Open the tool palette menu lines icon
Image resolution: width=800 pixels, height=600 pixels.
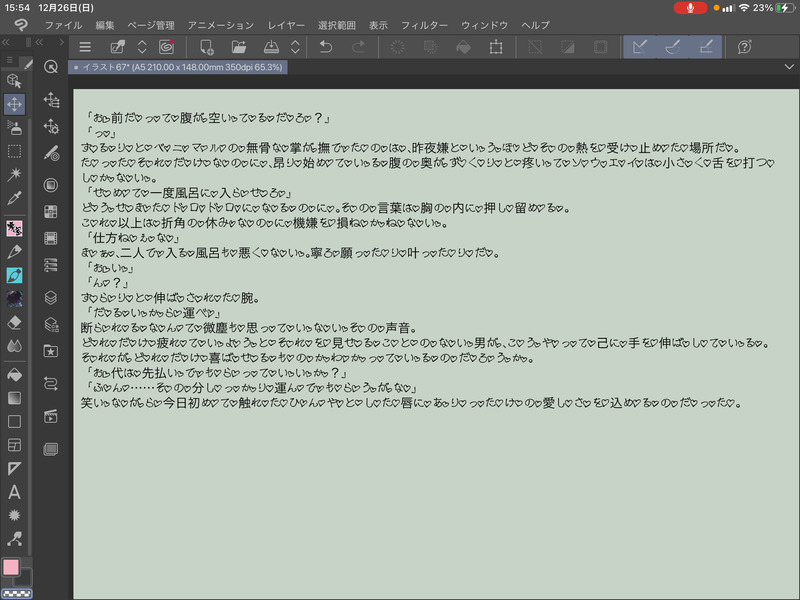tap(9, 61)
